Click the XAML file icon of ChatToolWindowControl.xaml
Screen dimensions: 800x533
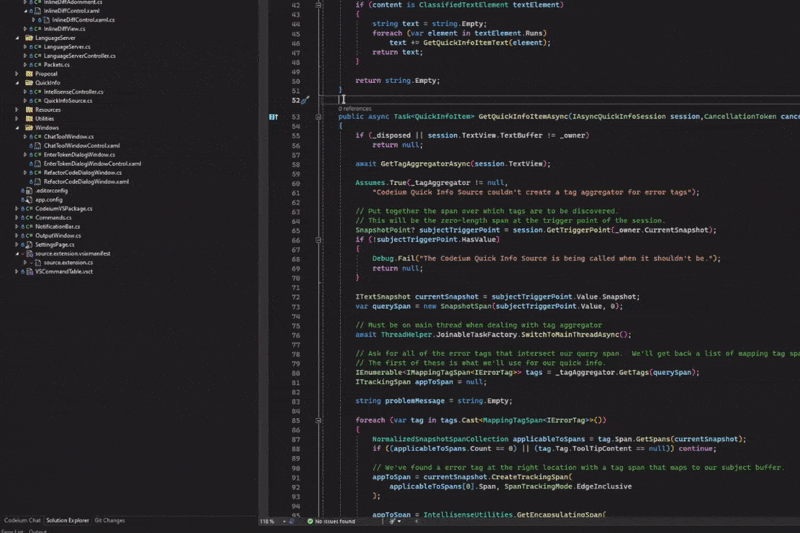(37, 145)
